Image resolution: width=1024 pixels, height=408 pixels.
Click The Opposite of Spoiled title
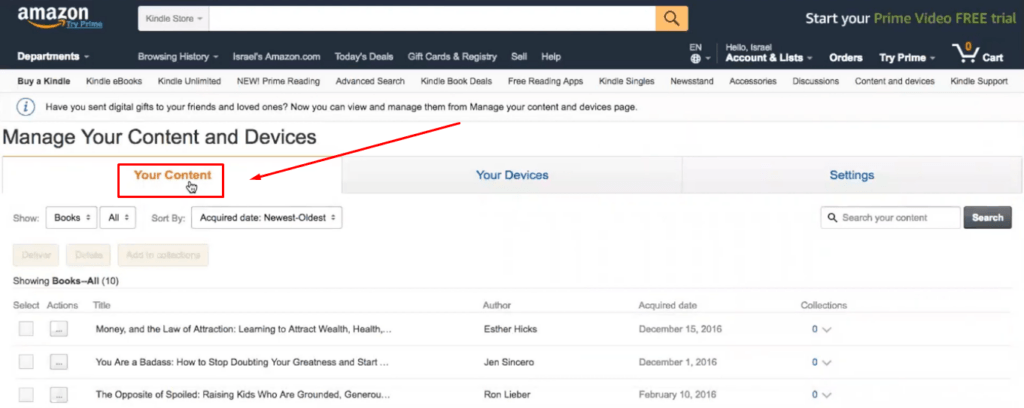pos(243,395)
